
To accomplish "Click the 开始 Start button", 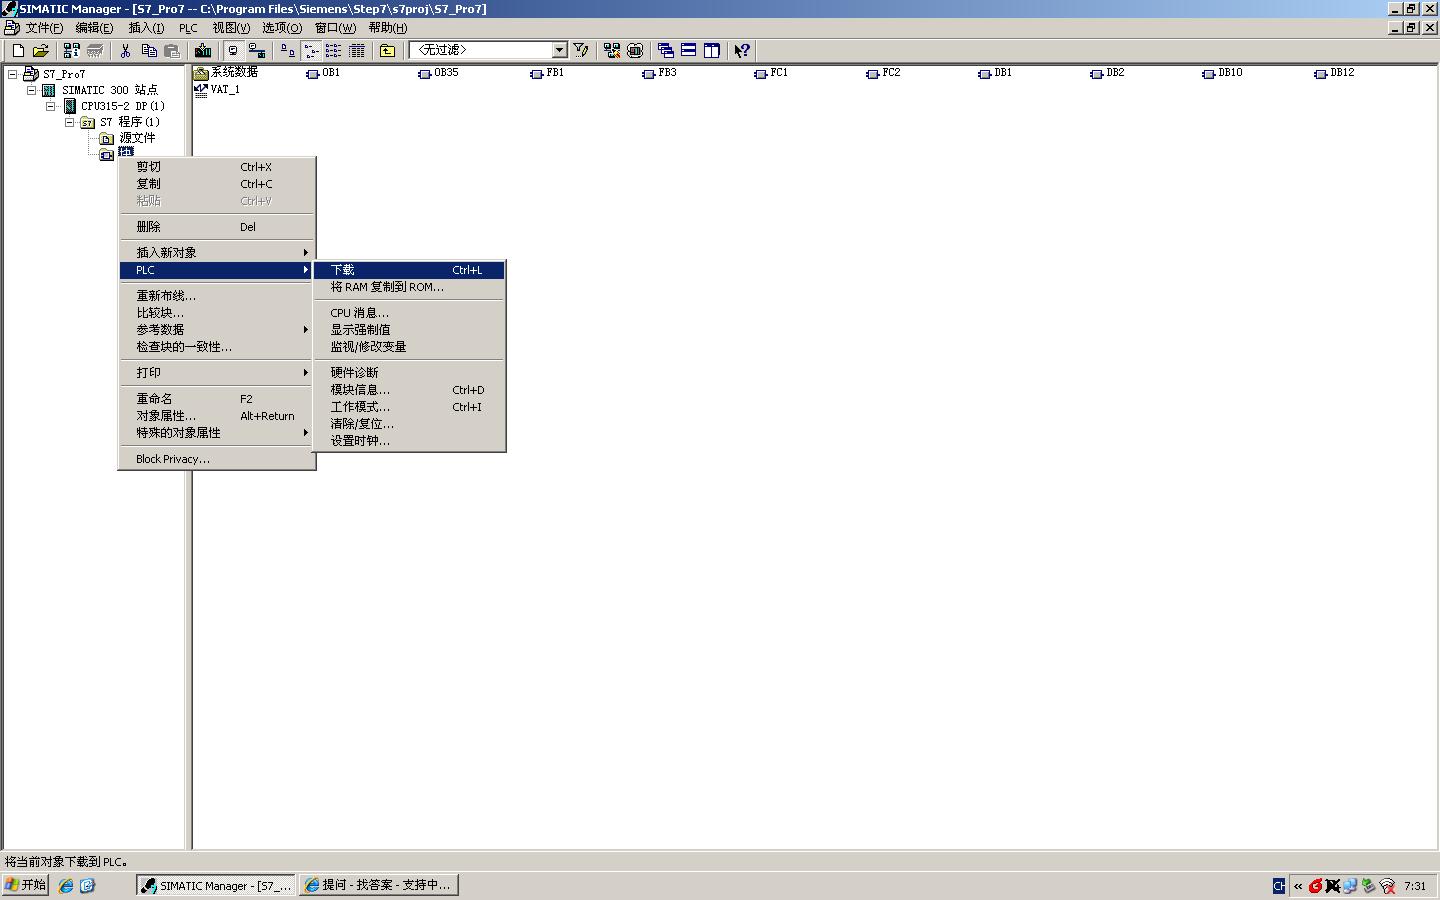I will [x=26, y=885].
